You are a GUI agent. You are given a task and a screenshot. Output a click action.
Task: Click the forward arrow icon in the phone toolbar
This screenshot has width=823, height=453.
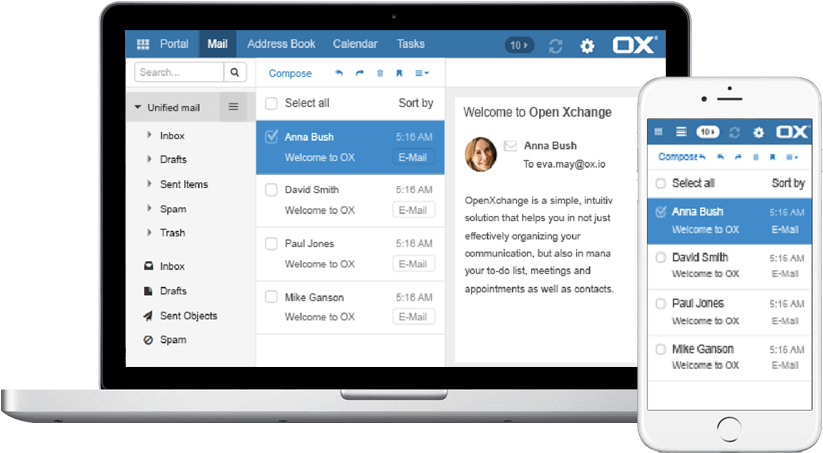pyautogui.click(x=738, y=157)
